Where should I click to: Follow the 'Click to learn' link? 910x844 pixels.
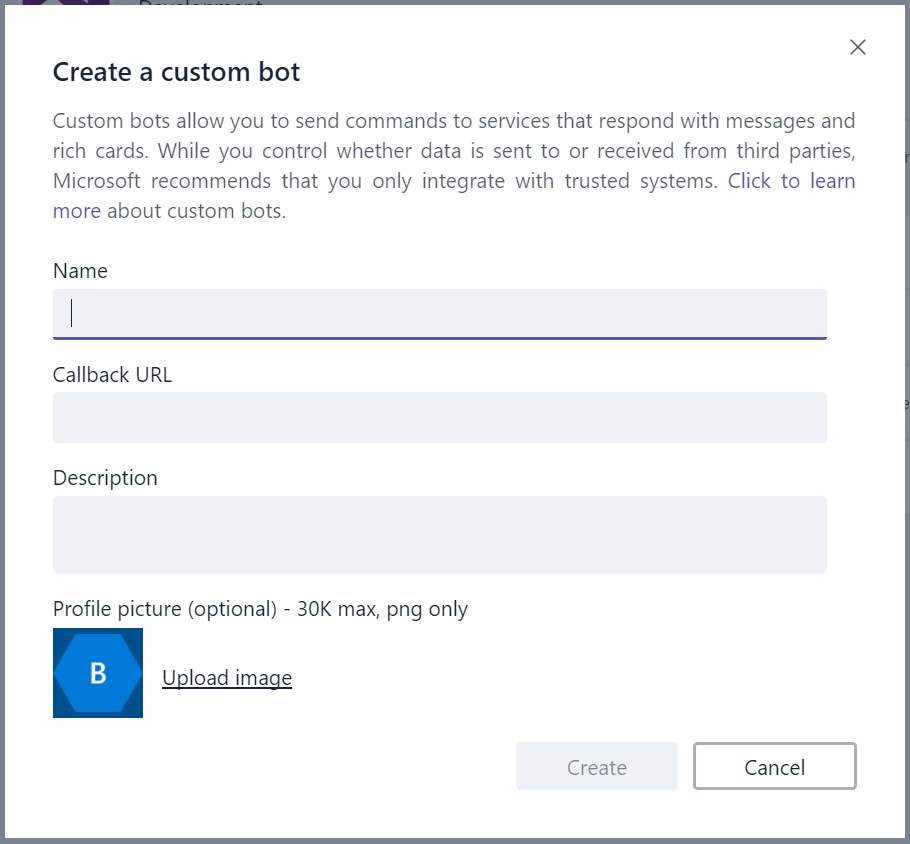pyautogui.click(x=791, y=181)
